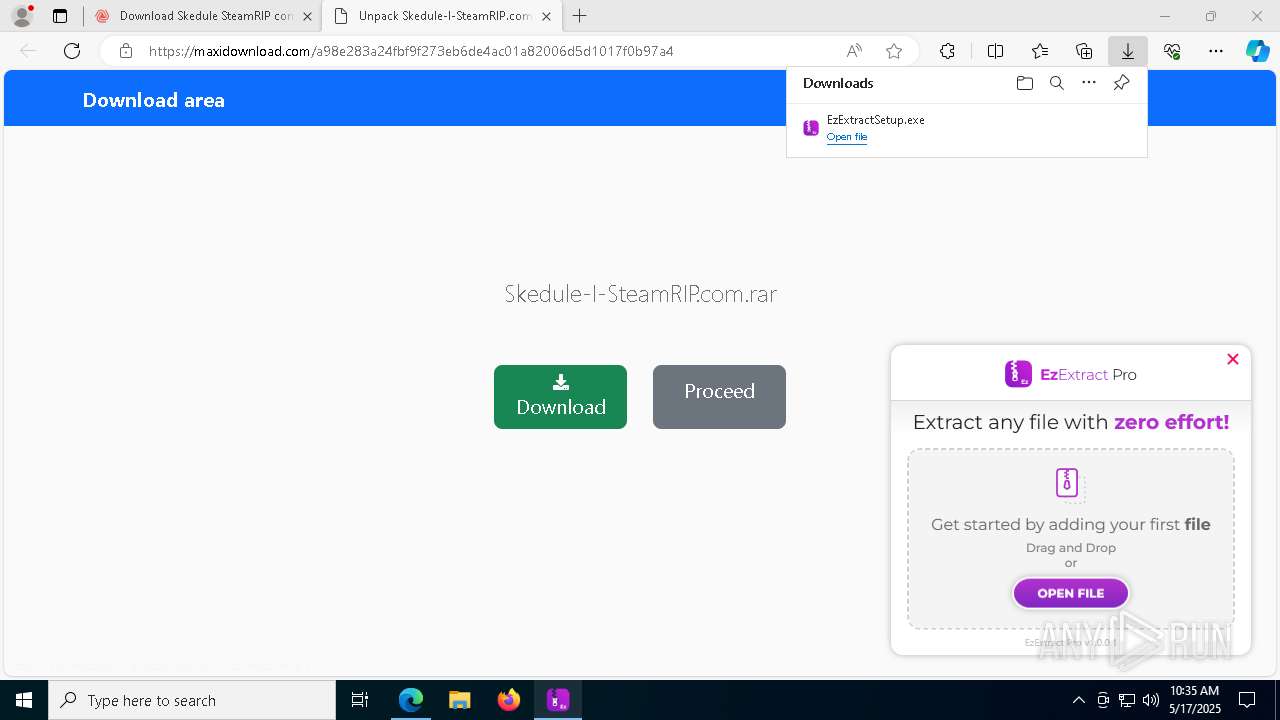
Task: Open the tab actions menu icon
Action: [x=60, y=16]
